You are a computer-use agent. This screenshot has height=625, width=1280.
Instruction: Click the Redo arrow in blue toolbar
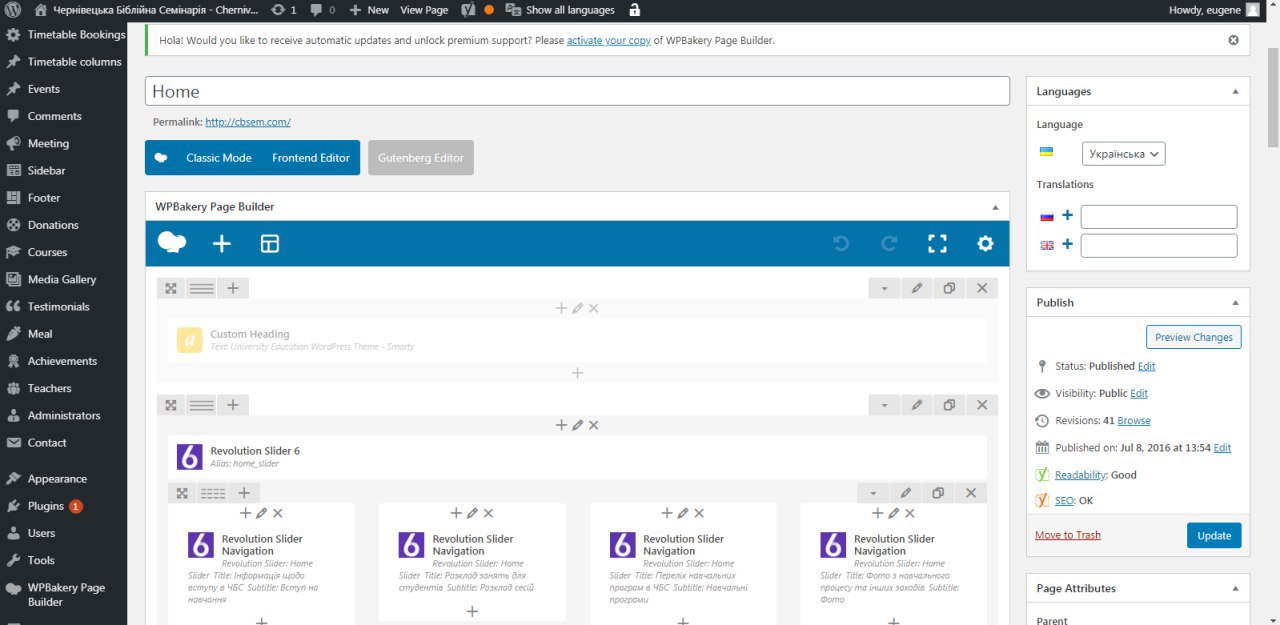pyautogui.click(x=889, y=243)
